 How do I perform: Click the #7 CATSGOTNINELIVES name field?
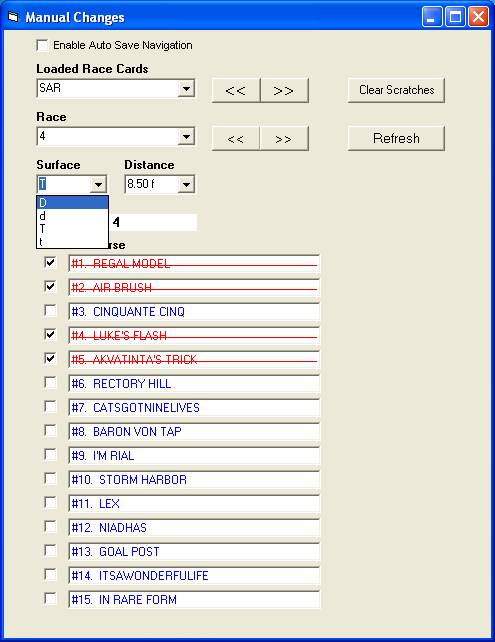(194, 407)
